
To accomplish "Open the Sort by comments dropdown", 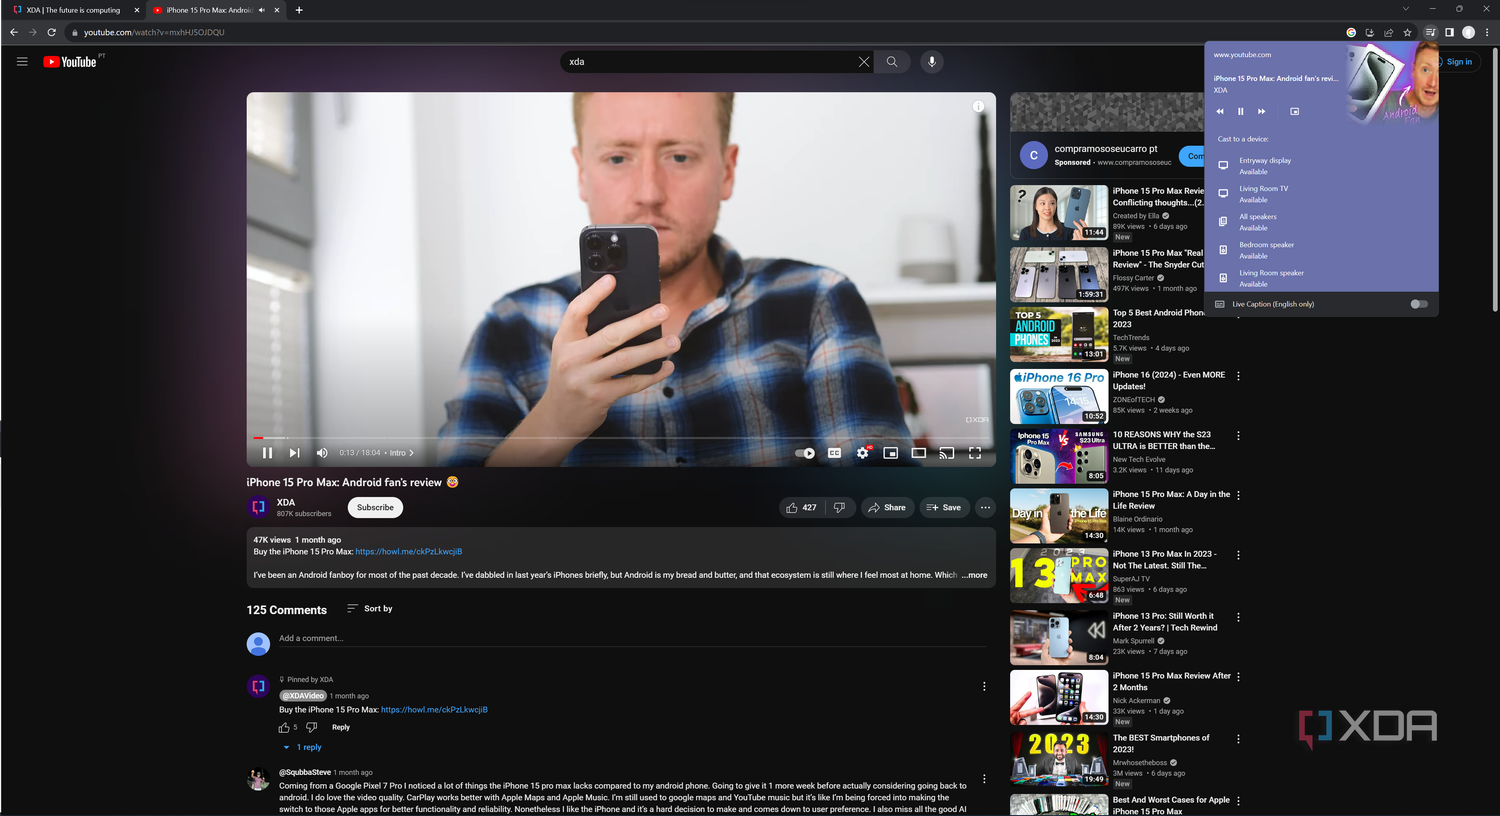I will (370, 608).
